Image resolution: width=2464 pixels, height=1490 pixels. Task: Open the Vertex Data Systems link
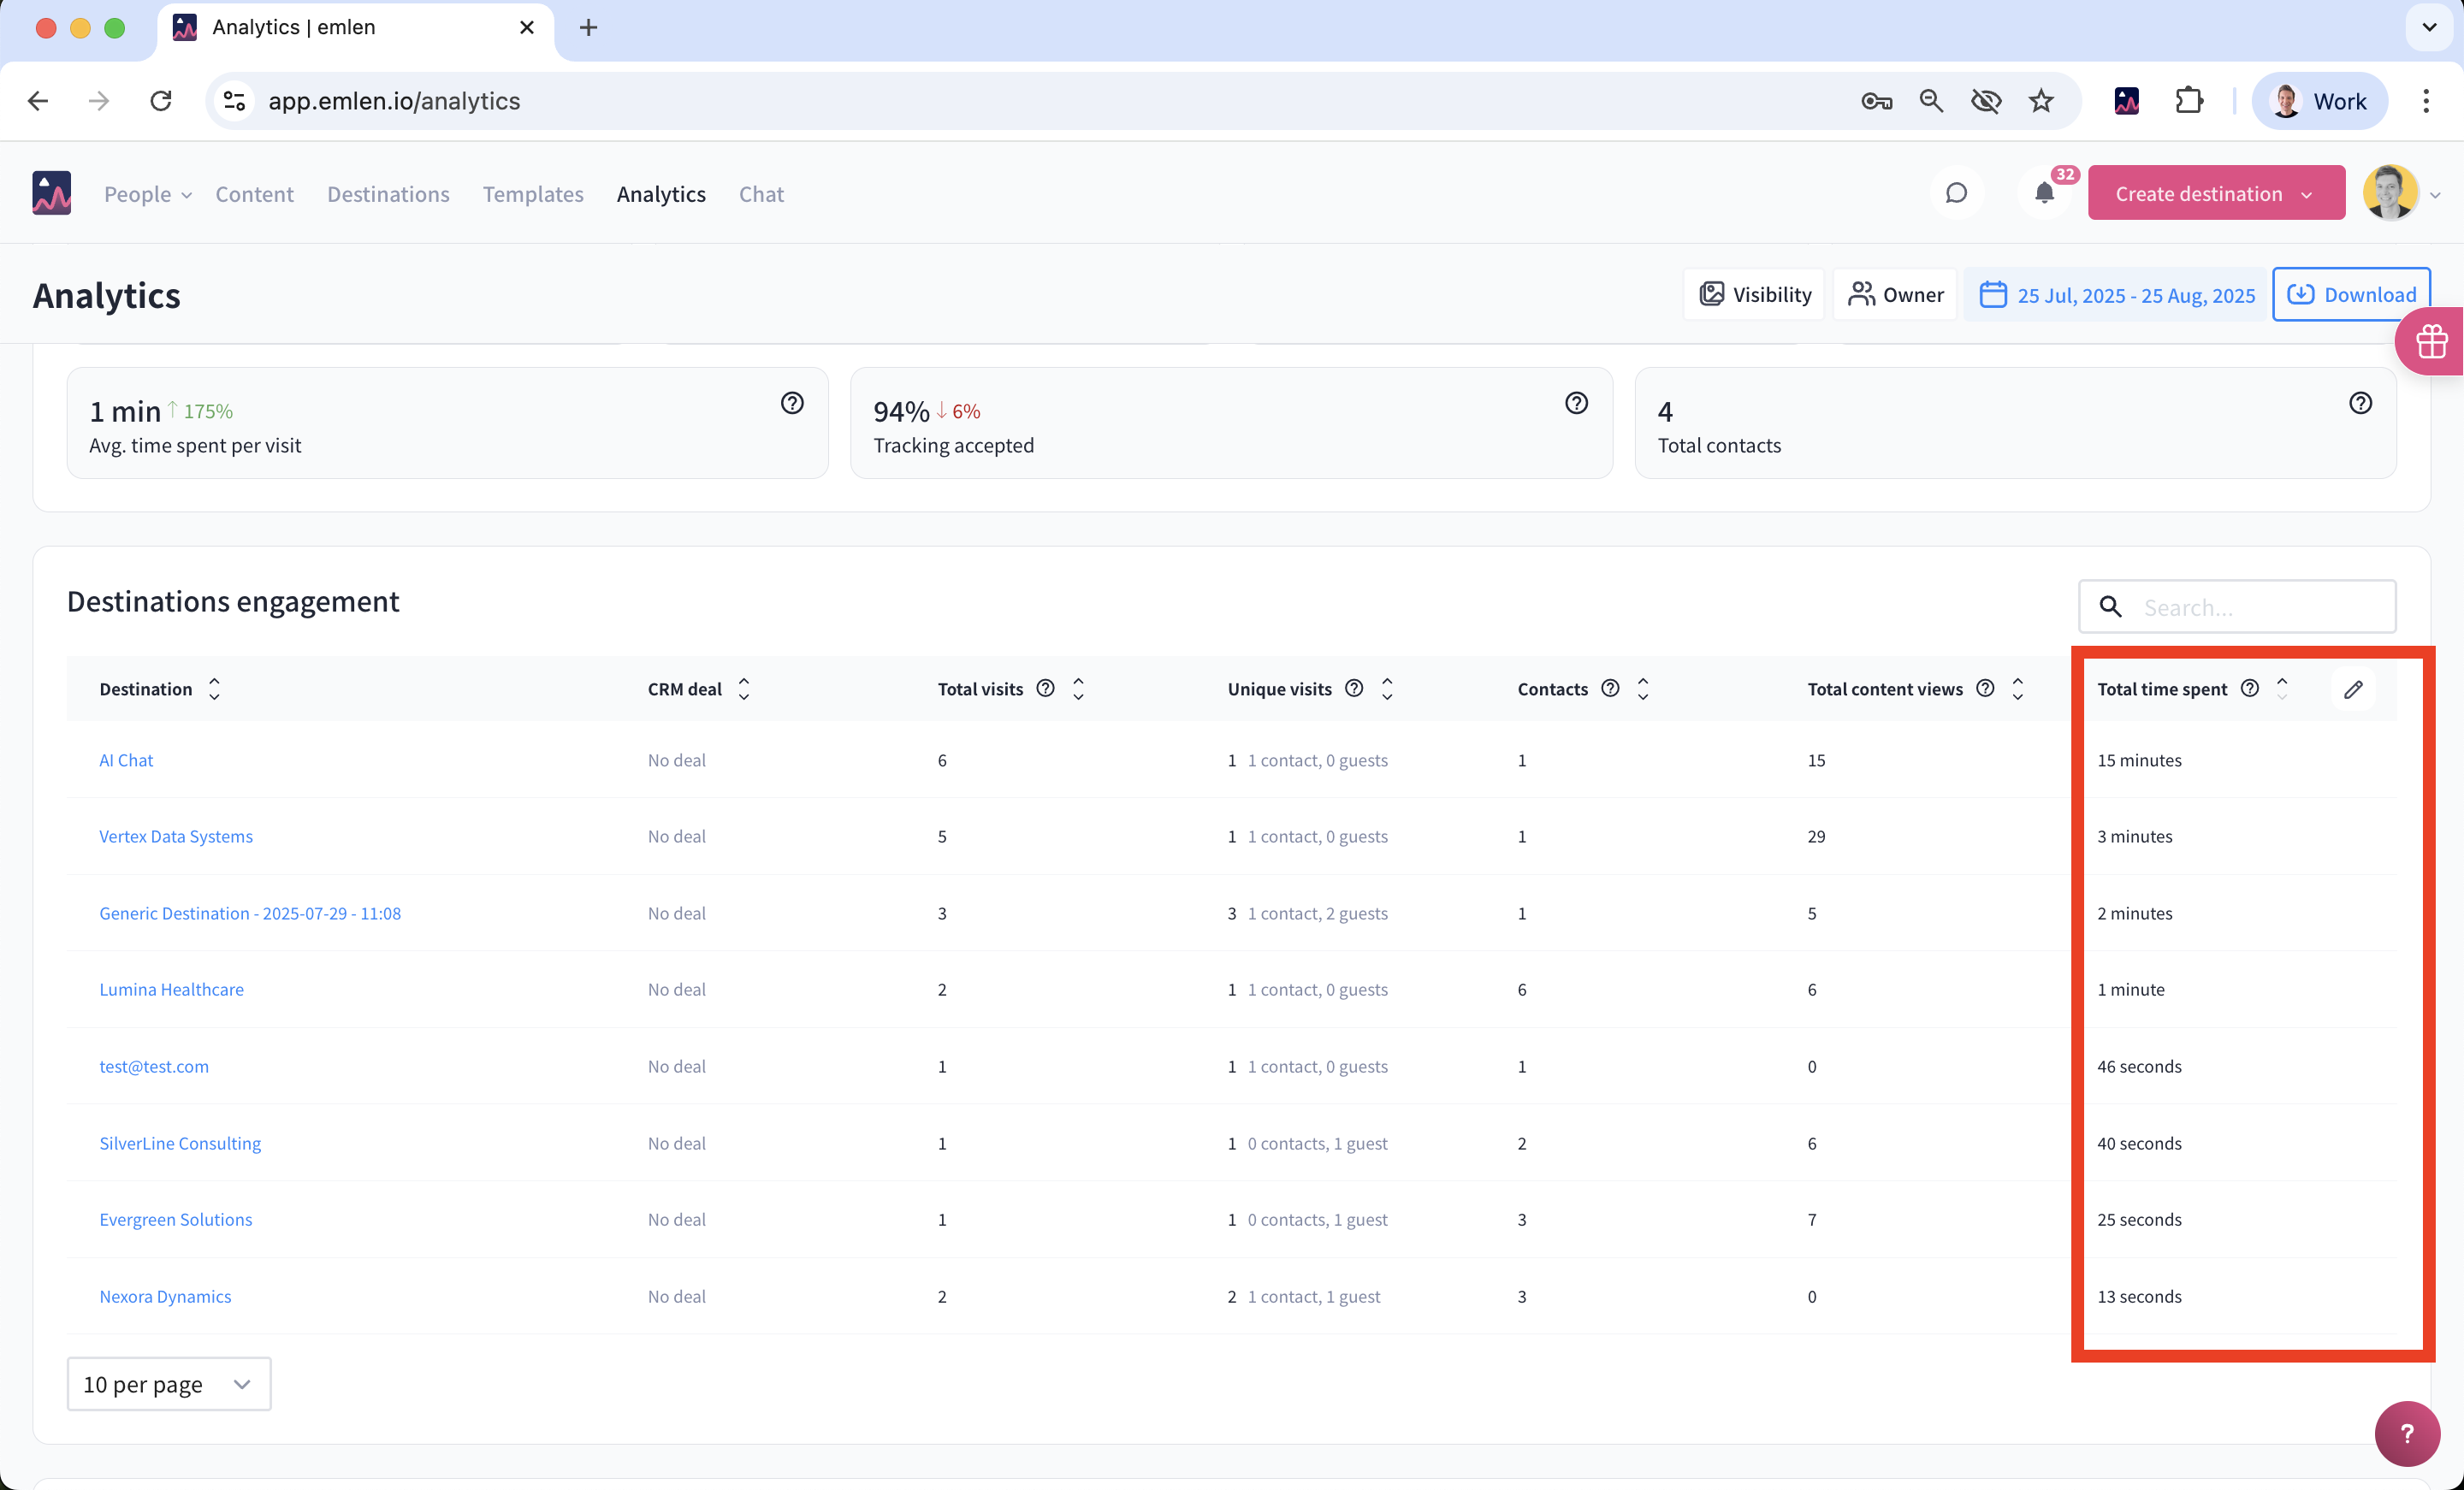point(176,836)
